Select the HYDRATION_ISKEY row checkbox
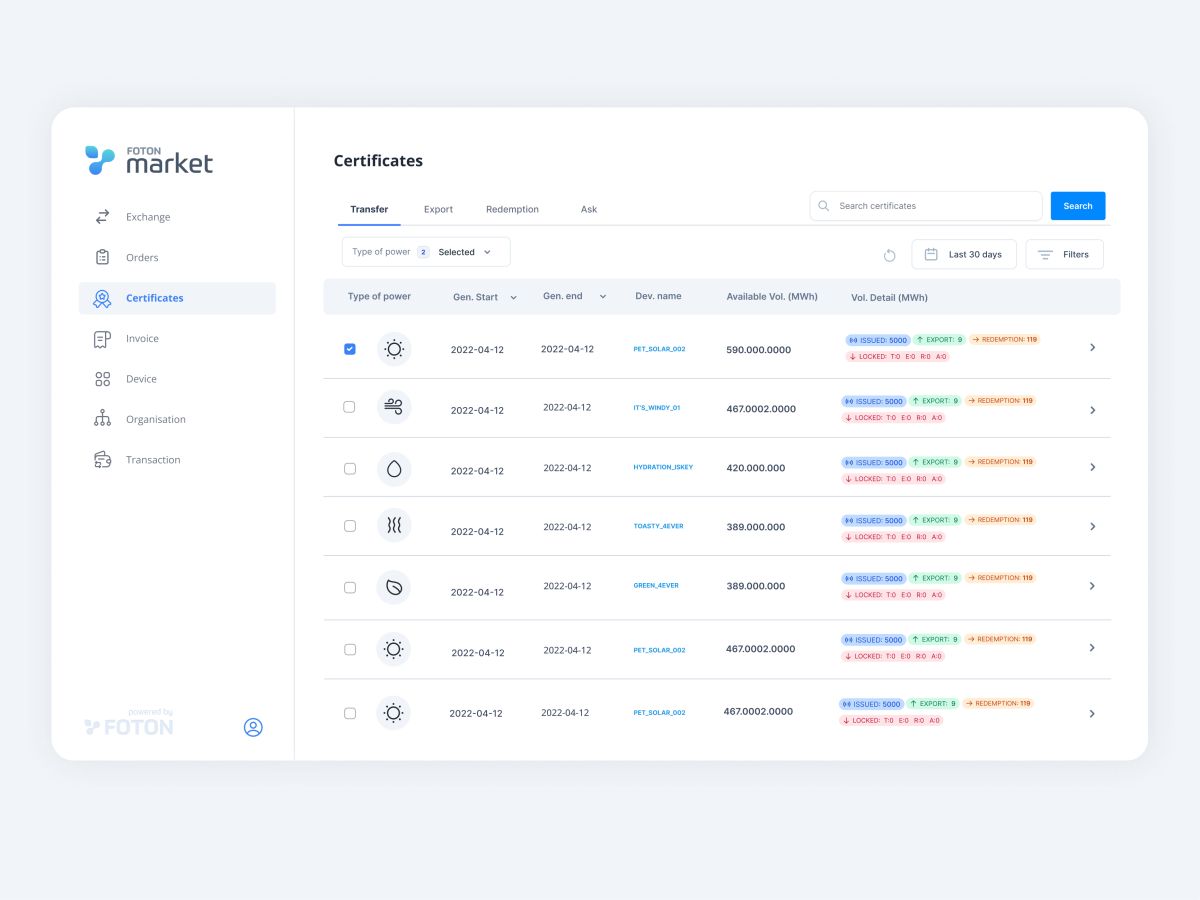 (350, 468)
